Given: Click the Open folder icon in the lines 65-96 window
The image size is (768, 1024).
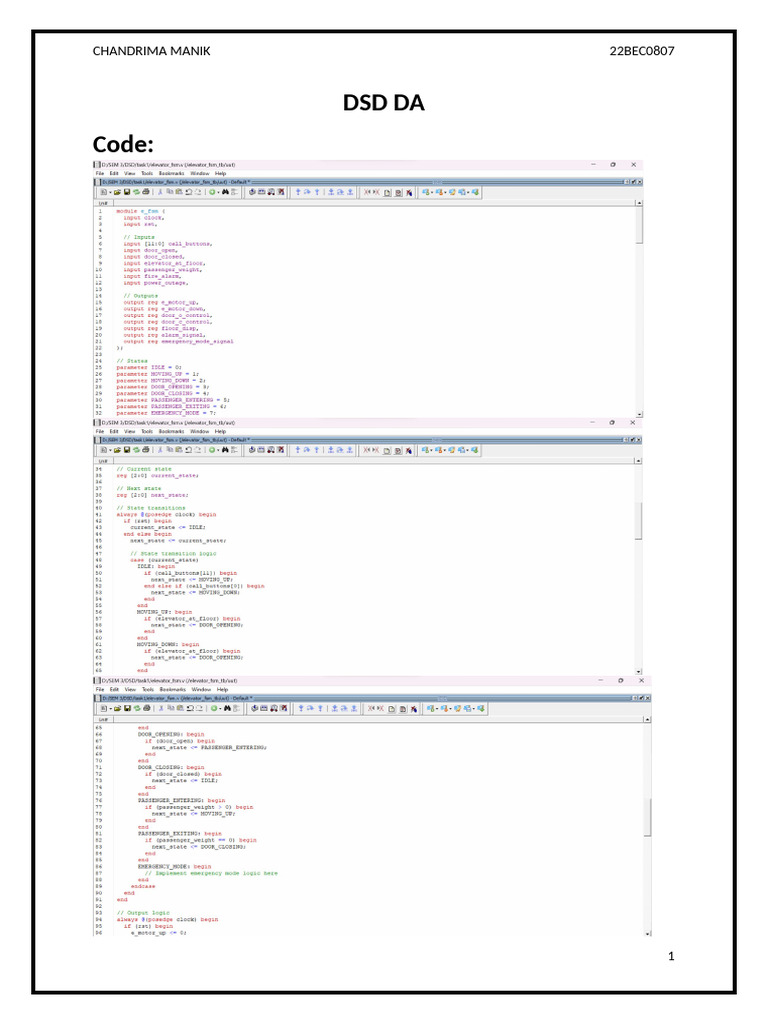Looking at the screenshot, I should point(118,709).
